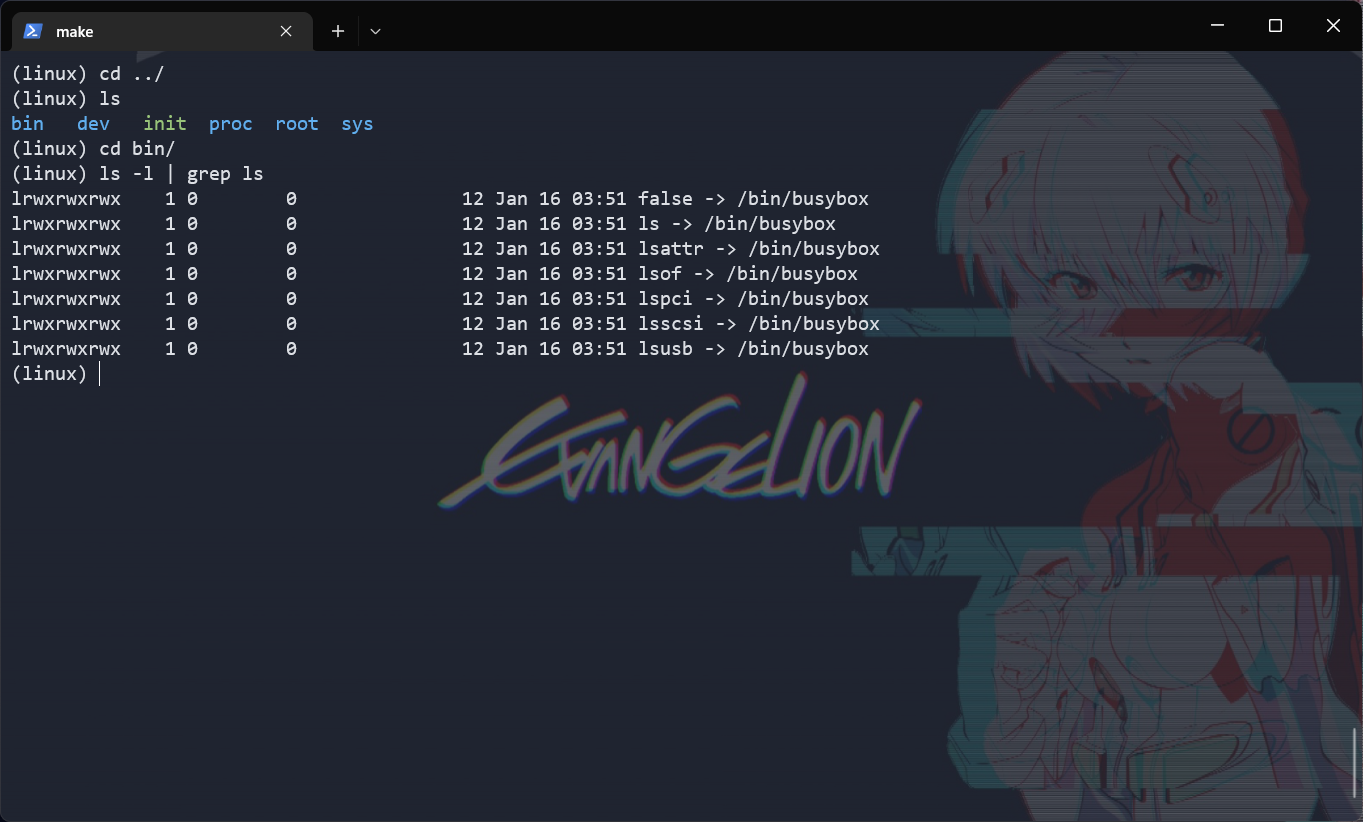Close the make tab
Image resolution: width=1363 pixels, height=822 pixels.
[x=286, y=31]
